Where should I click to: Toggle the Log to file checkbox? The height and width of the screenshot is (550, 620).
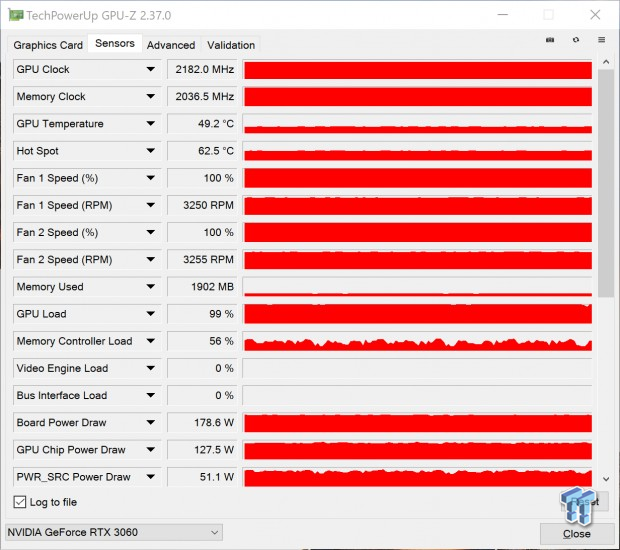coord(20,502)
